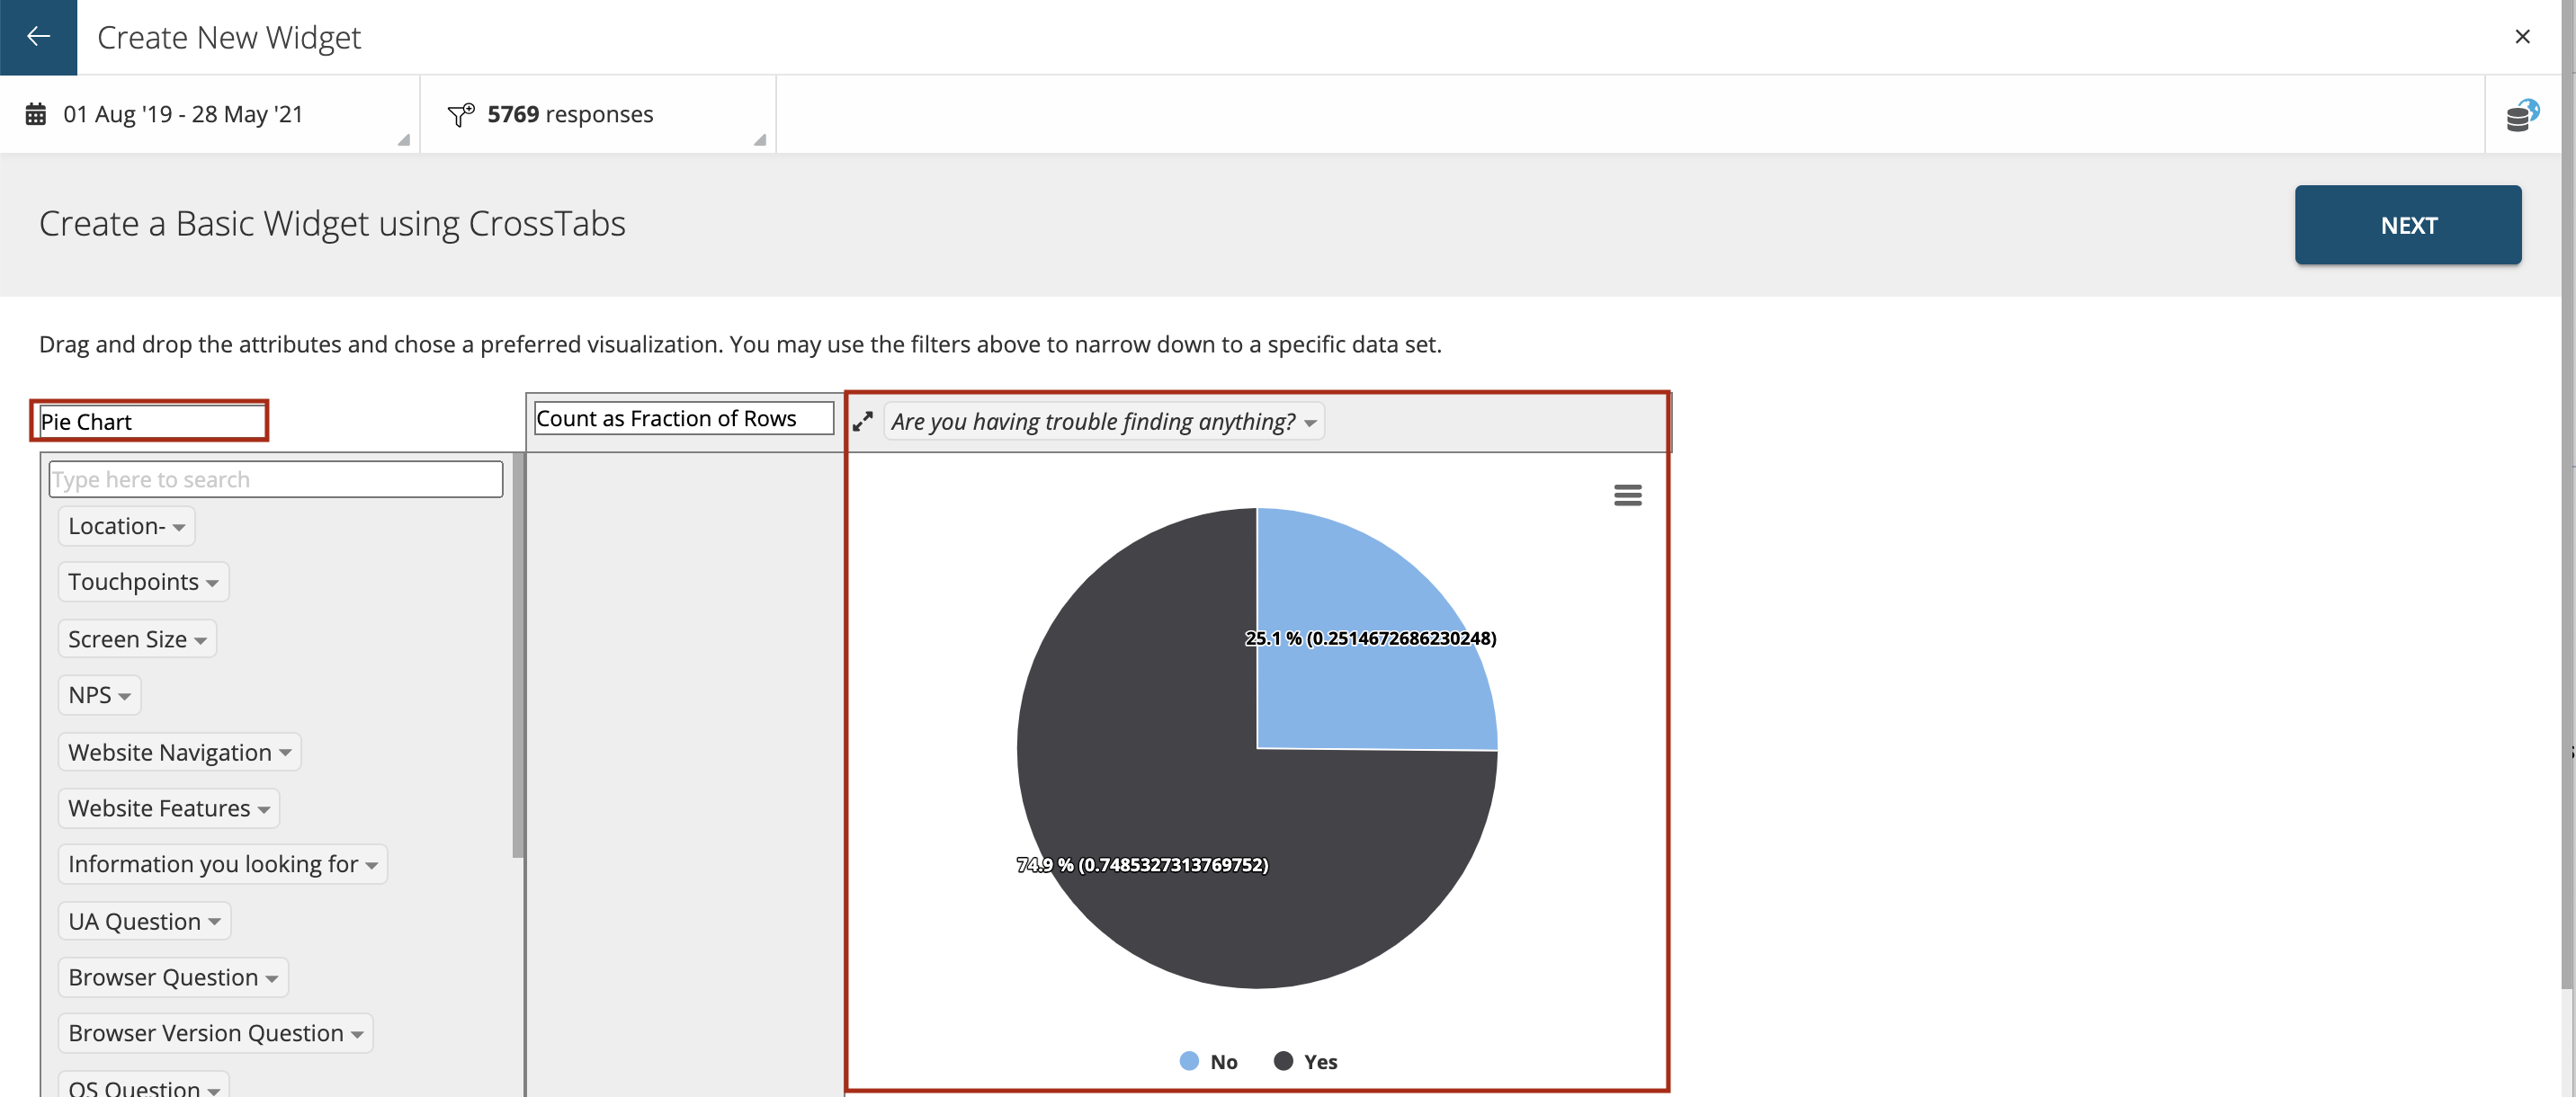Screen dimensions: 2576x1097
Task: Click the 25.1 % data label
Action: 1370,638
